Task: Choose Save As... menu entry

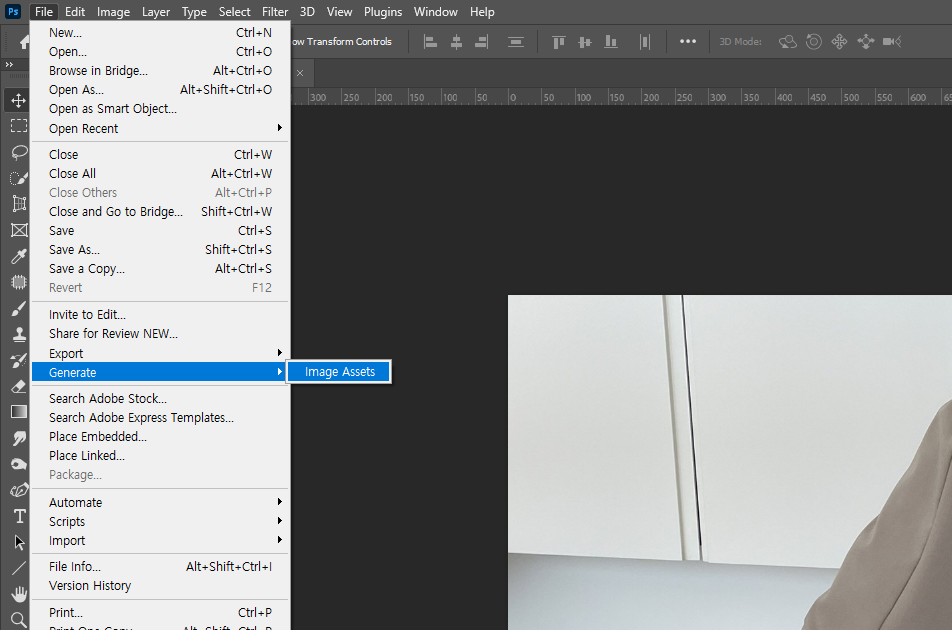Action: pos(160,249)
